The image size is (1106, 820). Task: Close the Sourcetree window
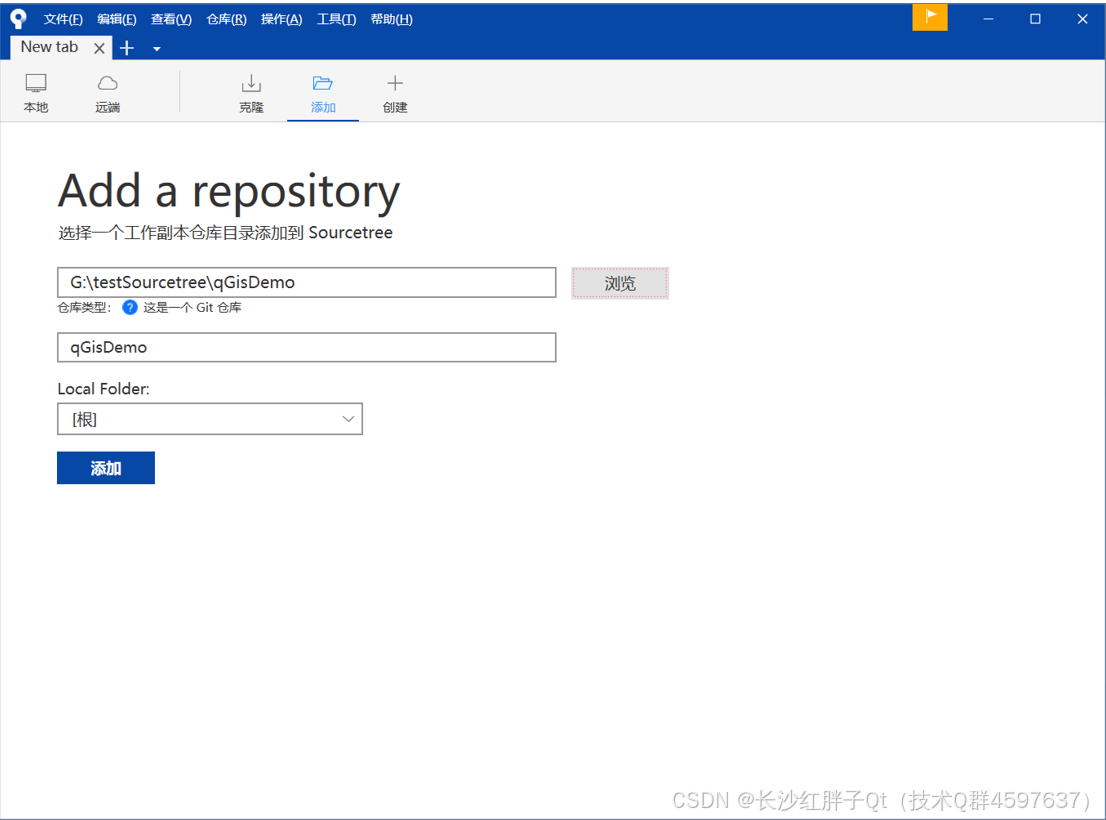pos(1082,19)
